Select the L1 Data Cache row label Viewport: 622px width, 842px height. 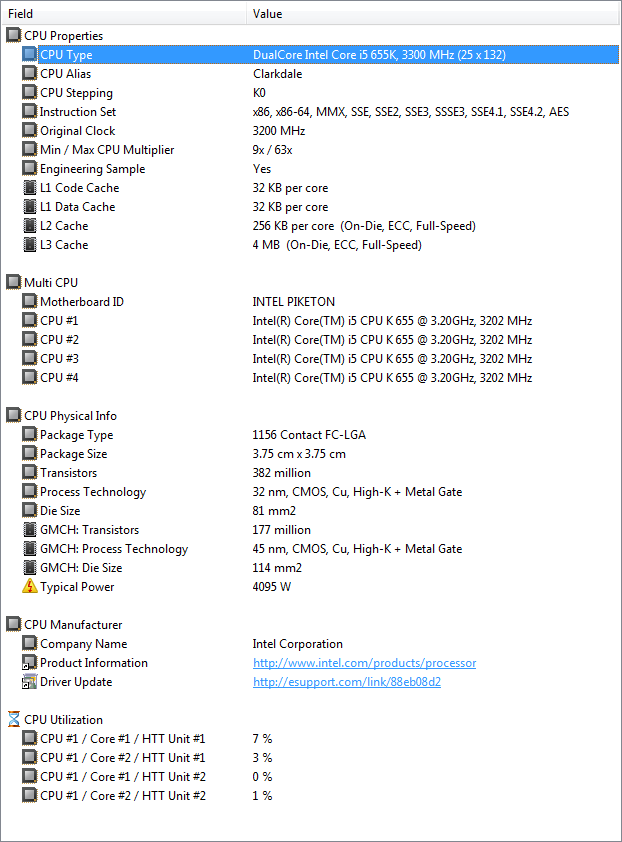click(x=77, y=207)
